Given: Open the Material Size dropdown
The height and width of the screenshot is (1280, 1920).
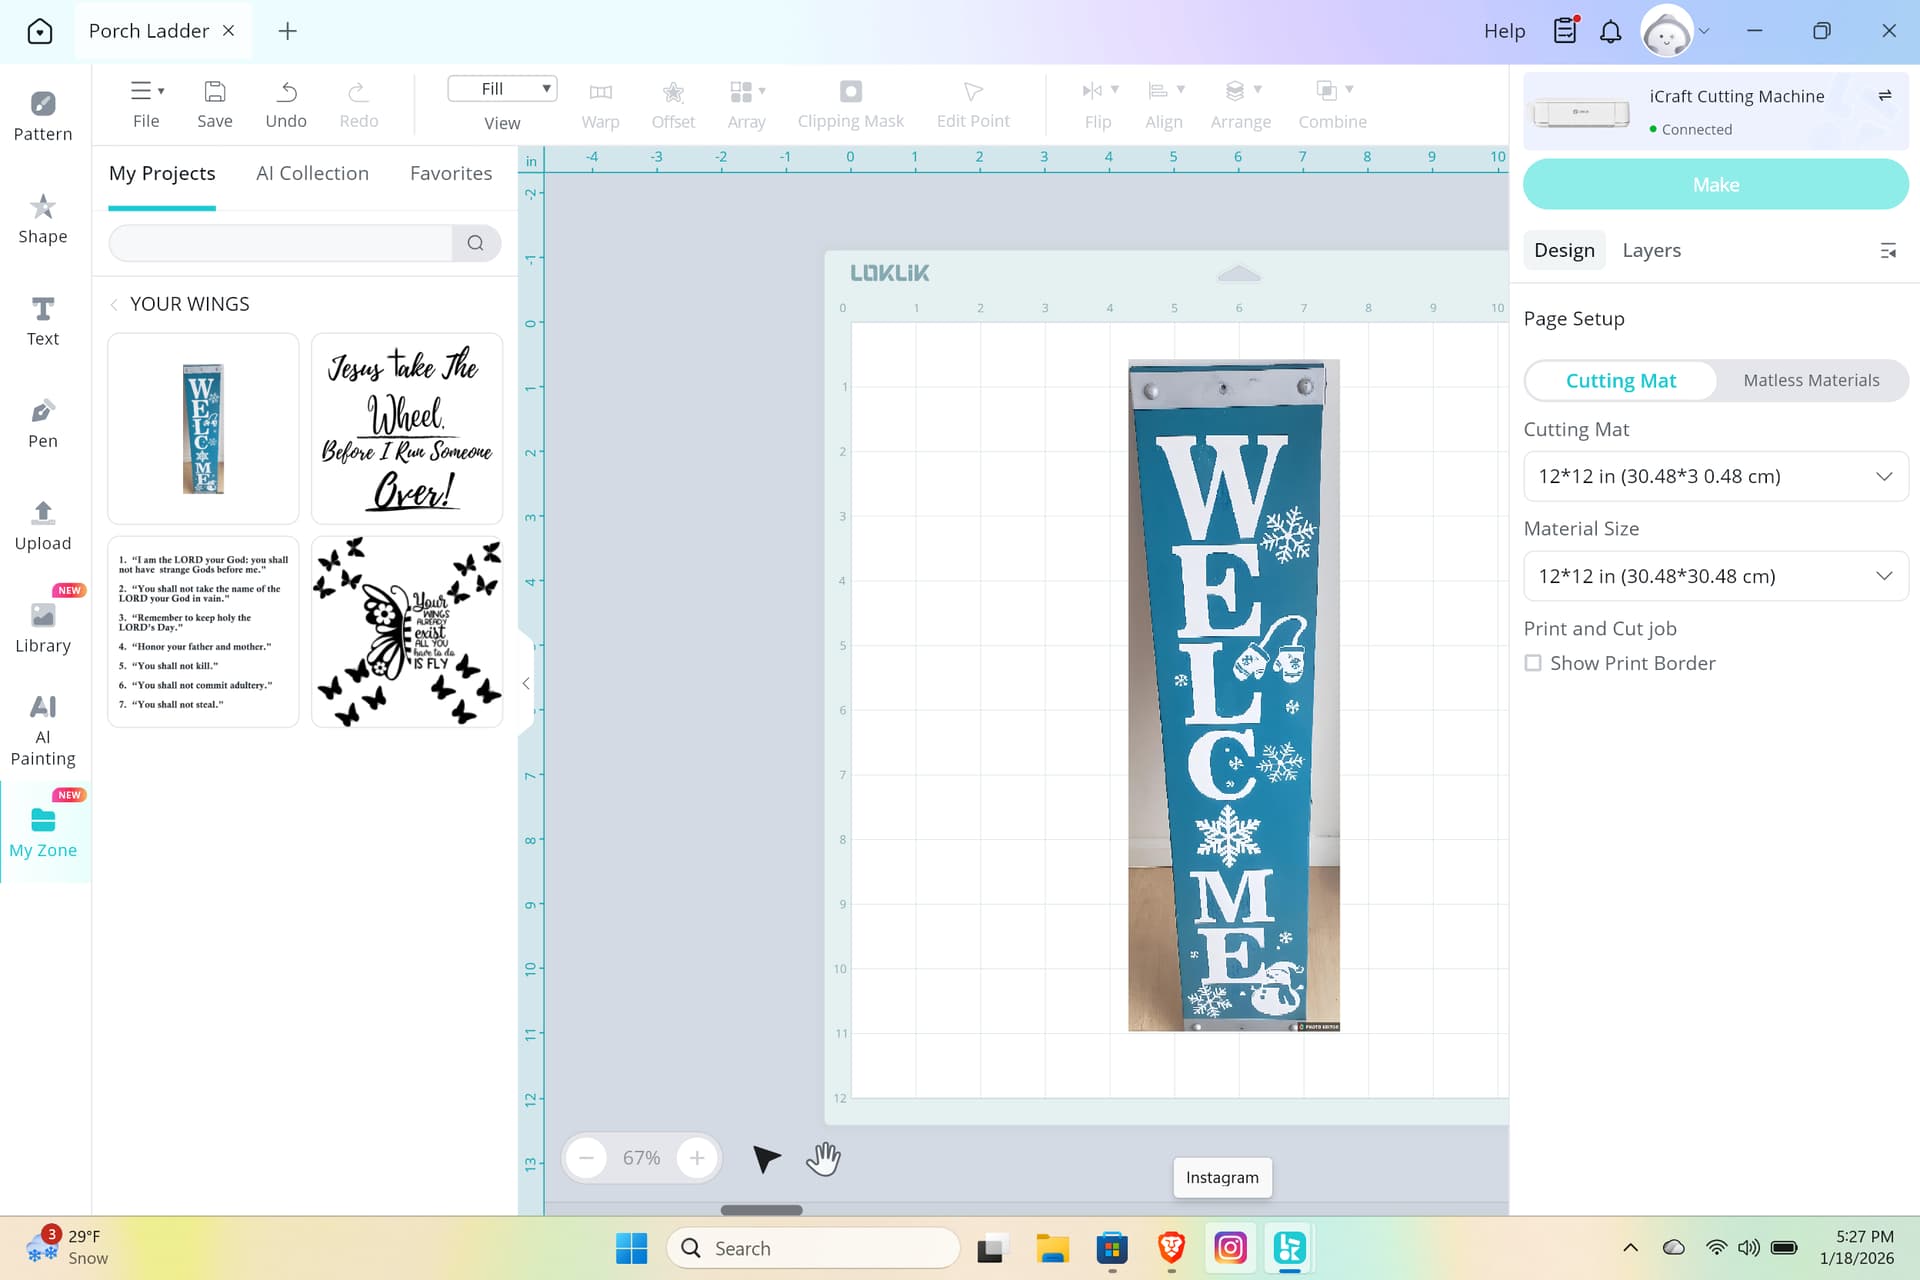Looking at the screenshot, I should pyautogui.click(x=1715, y=576).
